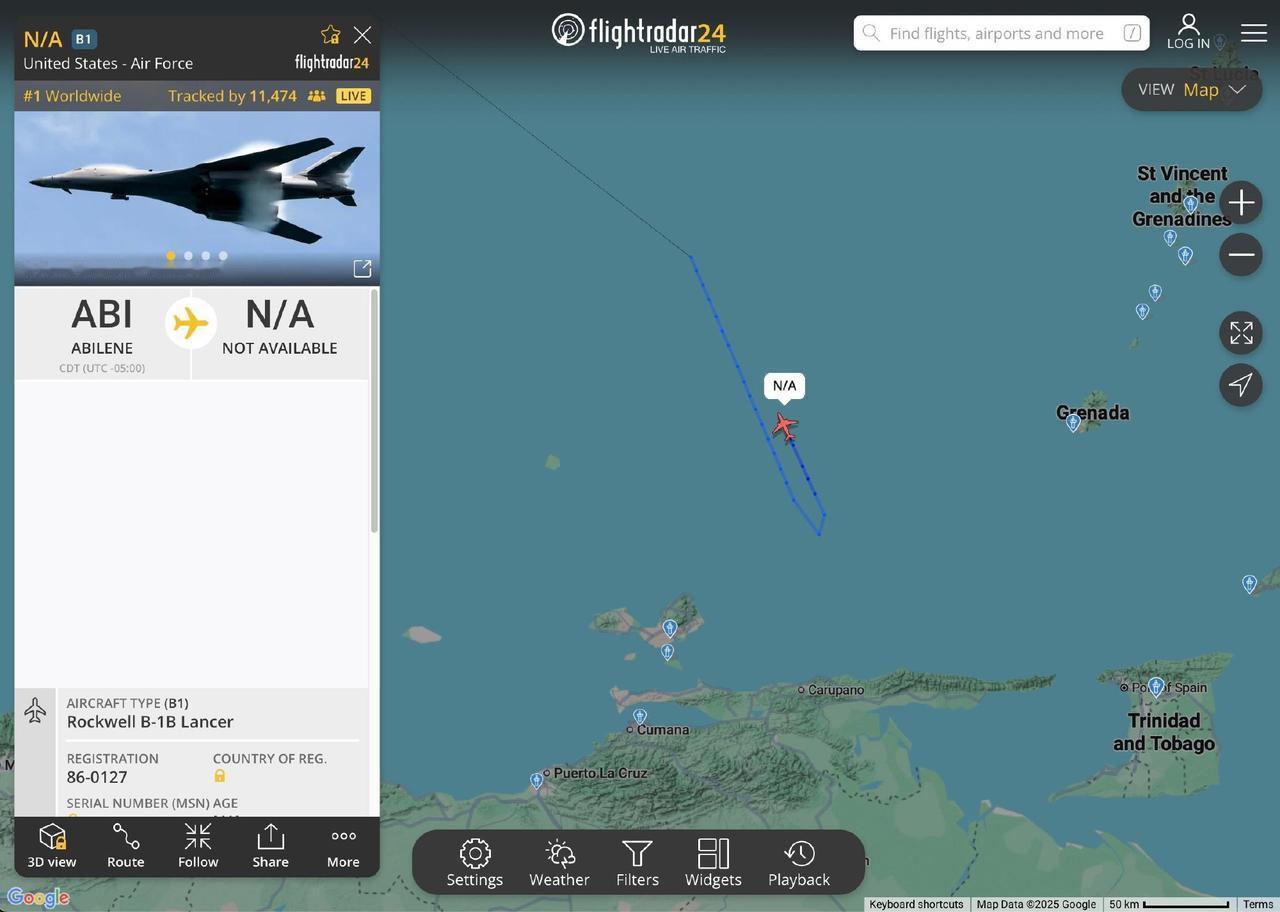Toggle Follow aircraft mode
The width and height of the screenshot is (1280, 912).
[198, 846]
